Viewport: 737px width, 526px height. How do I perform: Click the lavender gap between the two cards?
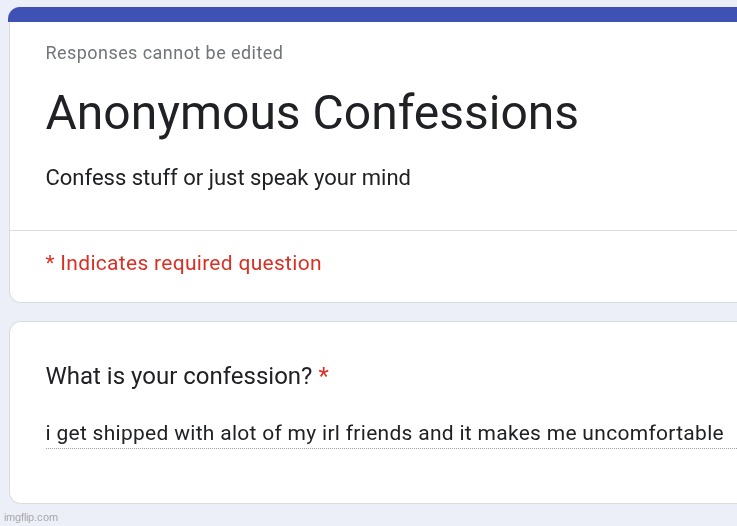coord(372,312)
